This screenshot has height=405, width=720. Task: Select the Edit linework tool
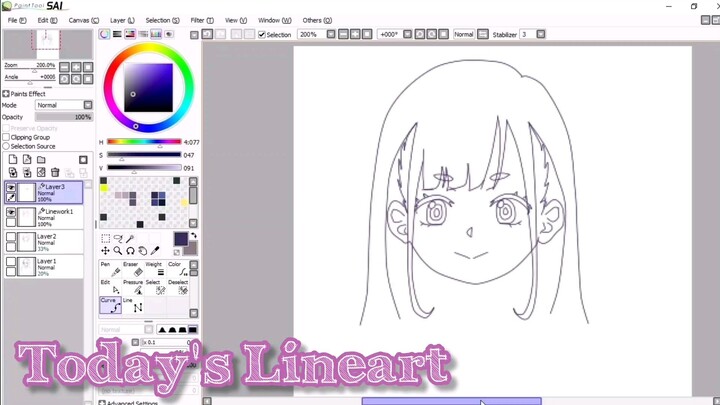point(110,287)
